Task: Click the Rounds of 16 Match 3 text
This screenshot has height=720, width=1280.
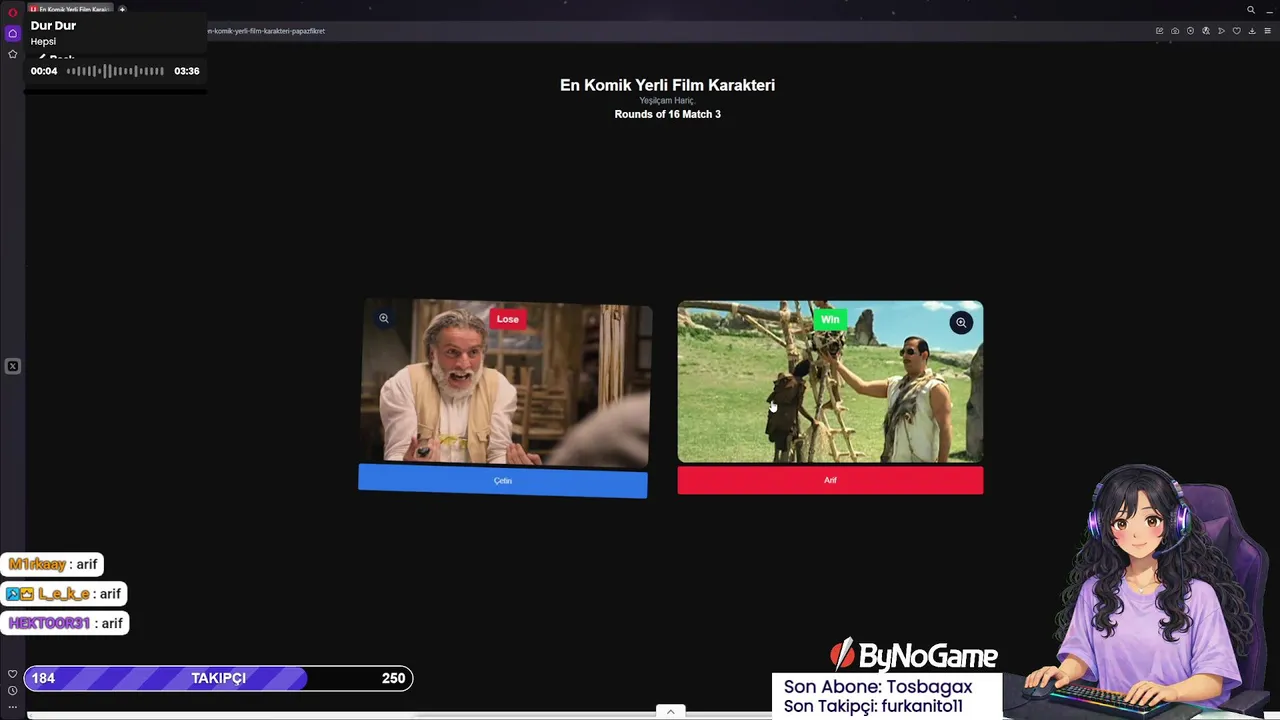Action: [667, 114]
